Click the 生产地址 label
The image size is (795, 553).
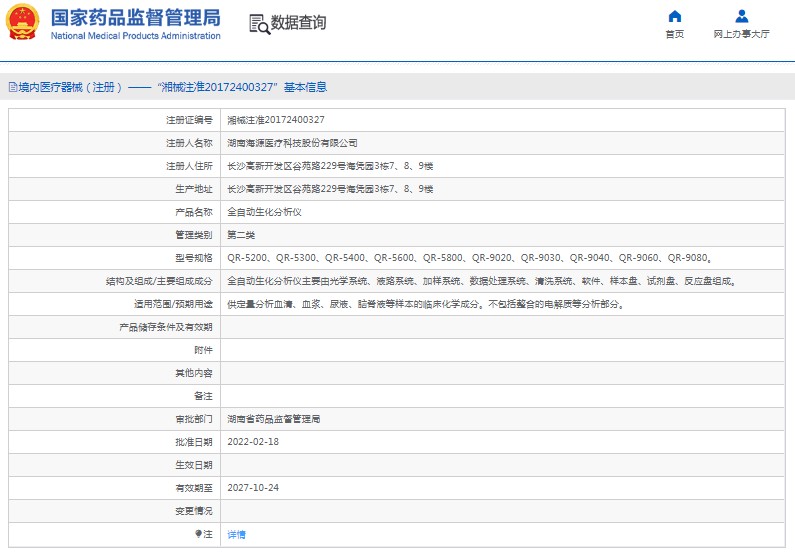(x=194, y=189)
